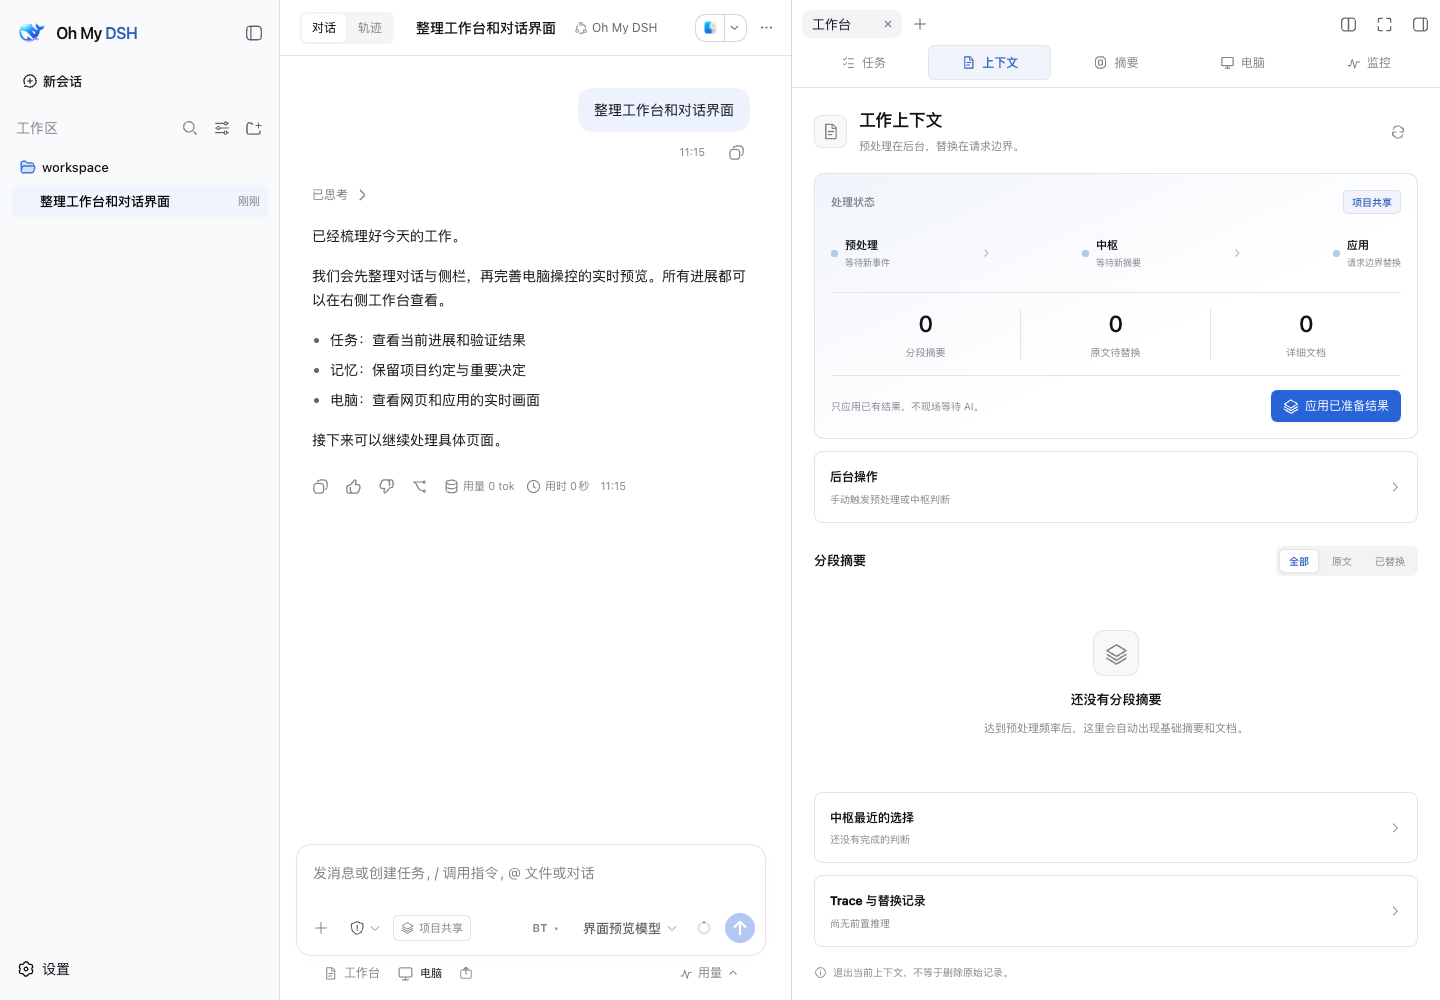This screenshot has height=1000, width=1440.
Task: Open the 摘要 tab
Action: tap(1116, 62)
